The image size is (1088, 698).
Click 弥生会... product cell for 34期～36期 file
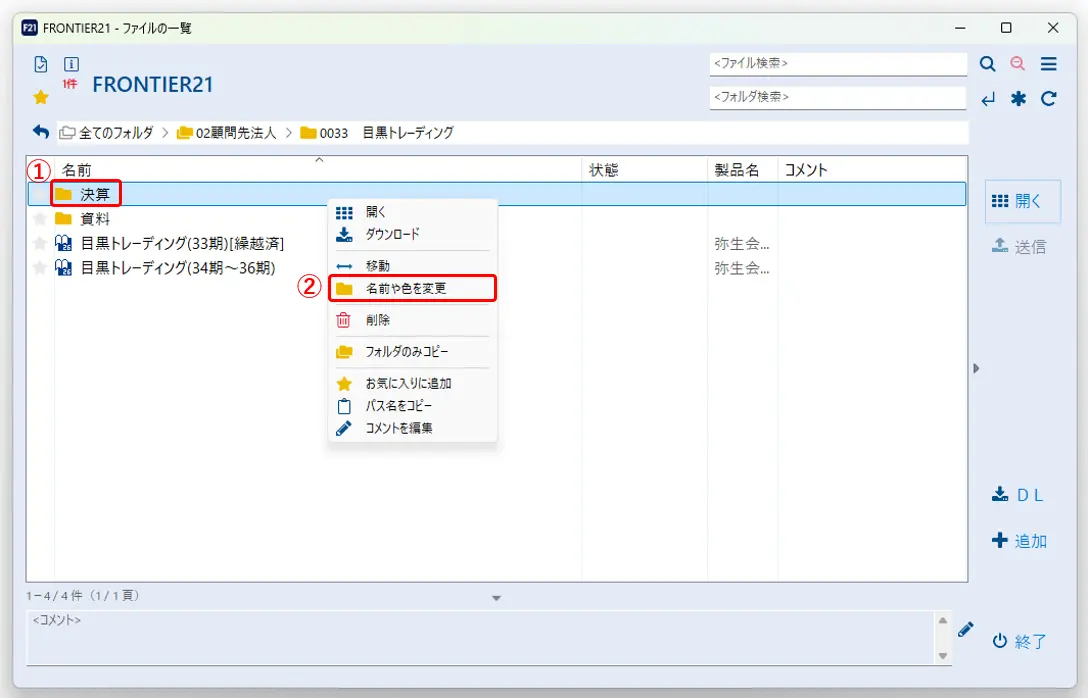point(742,268)
